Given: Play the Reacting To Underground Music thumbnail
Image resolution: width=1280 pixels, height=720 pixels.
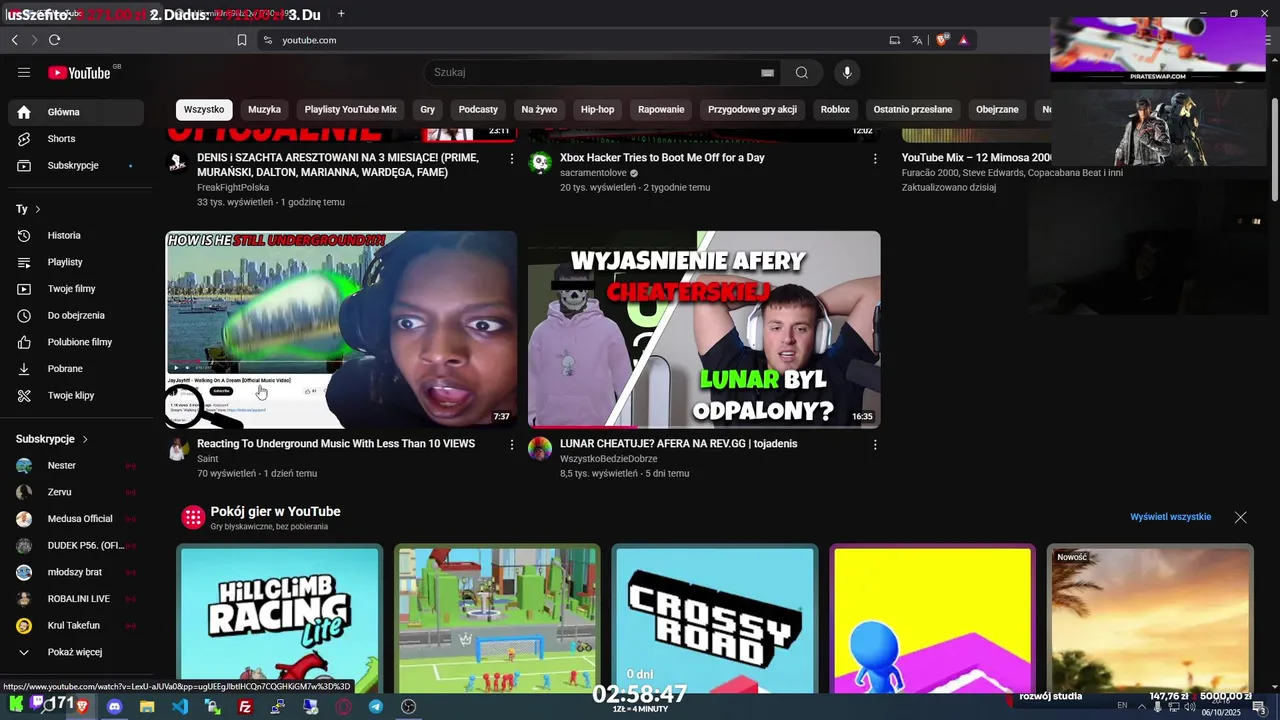Looking at the screenshot, I should pos(341,330).
